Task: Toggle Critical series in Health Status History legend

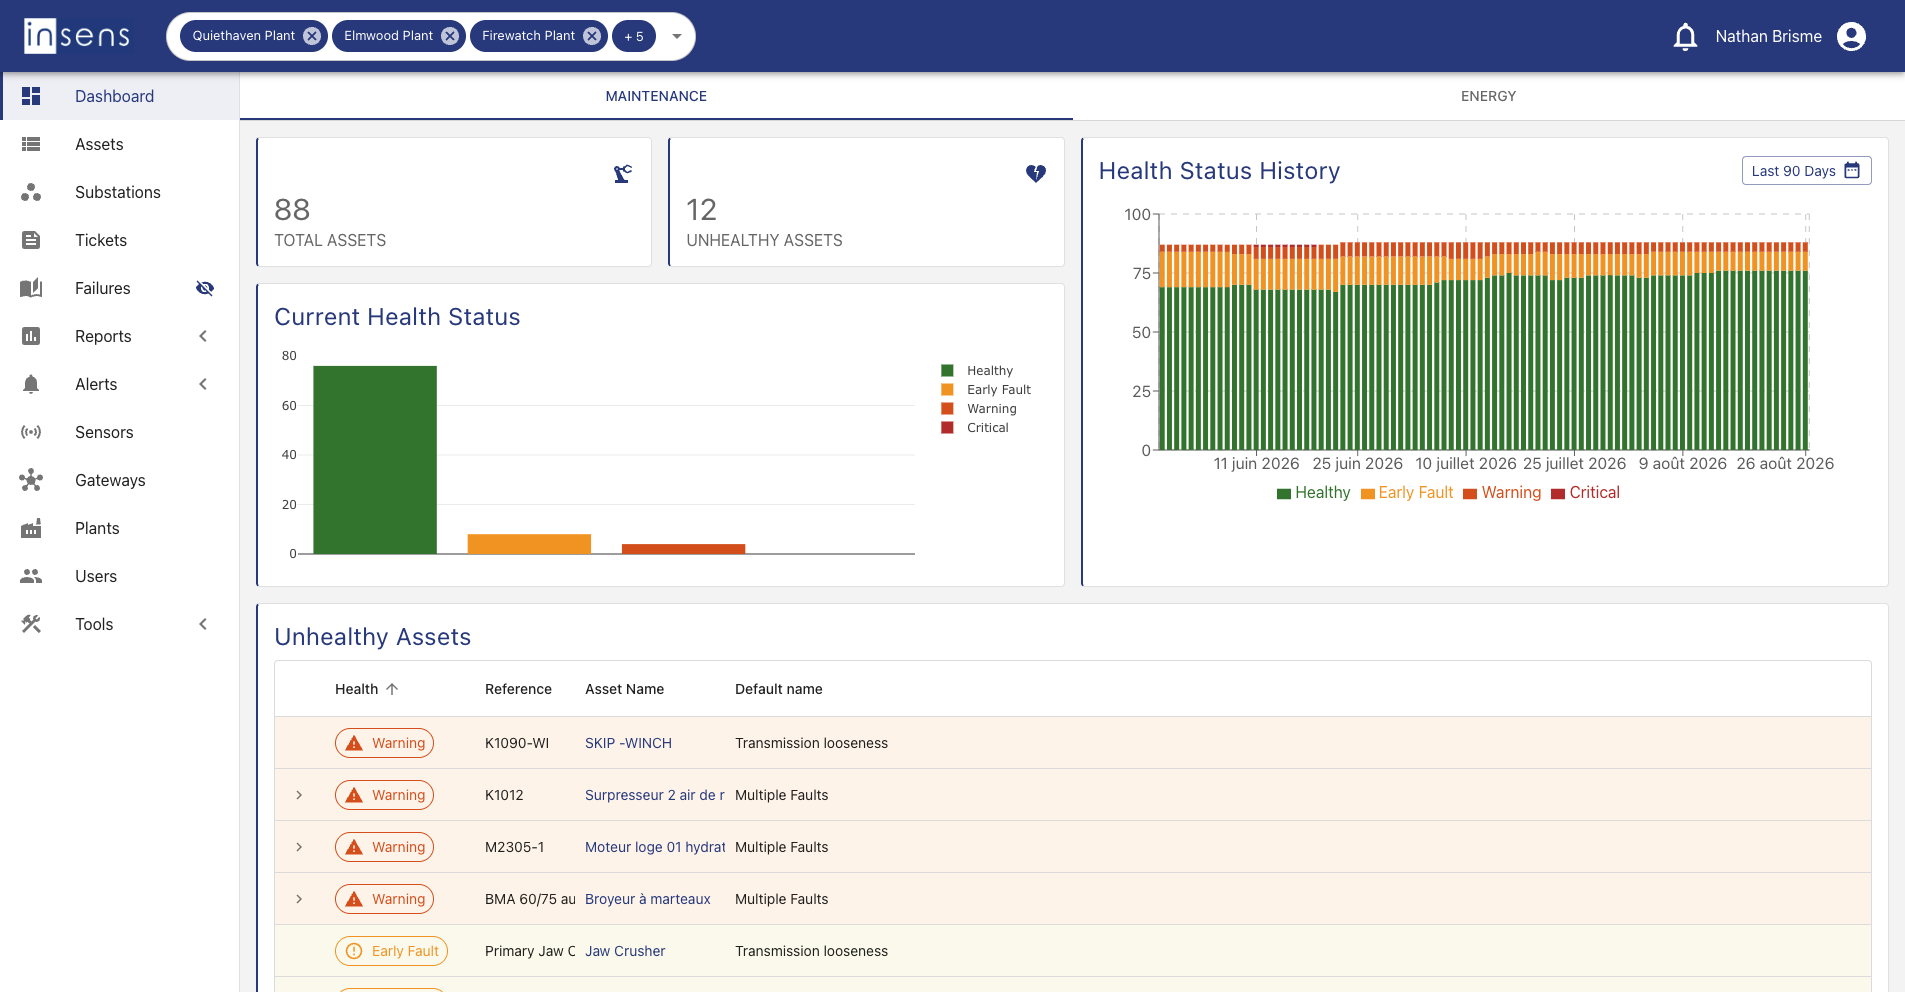Action: [1585, 493]
